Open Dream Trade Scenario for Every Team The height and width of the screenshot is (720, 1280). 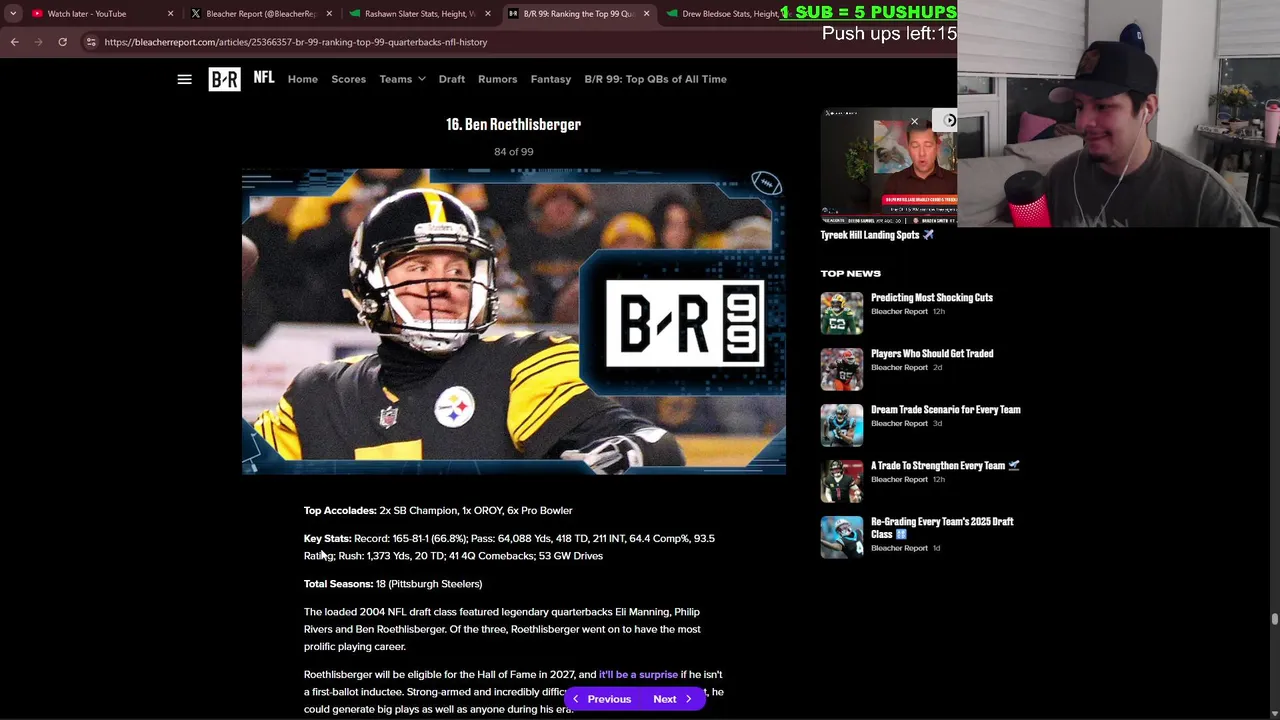click(x=946, y=409)
